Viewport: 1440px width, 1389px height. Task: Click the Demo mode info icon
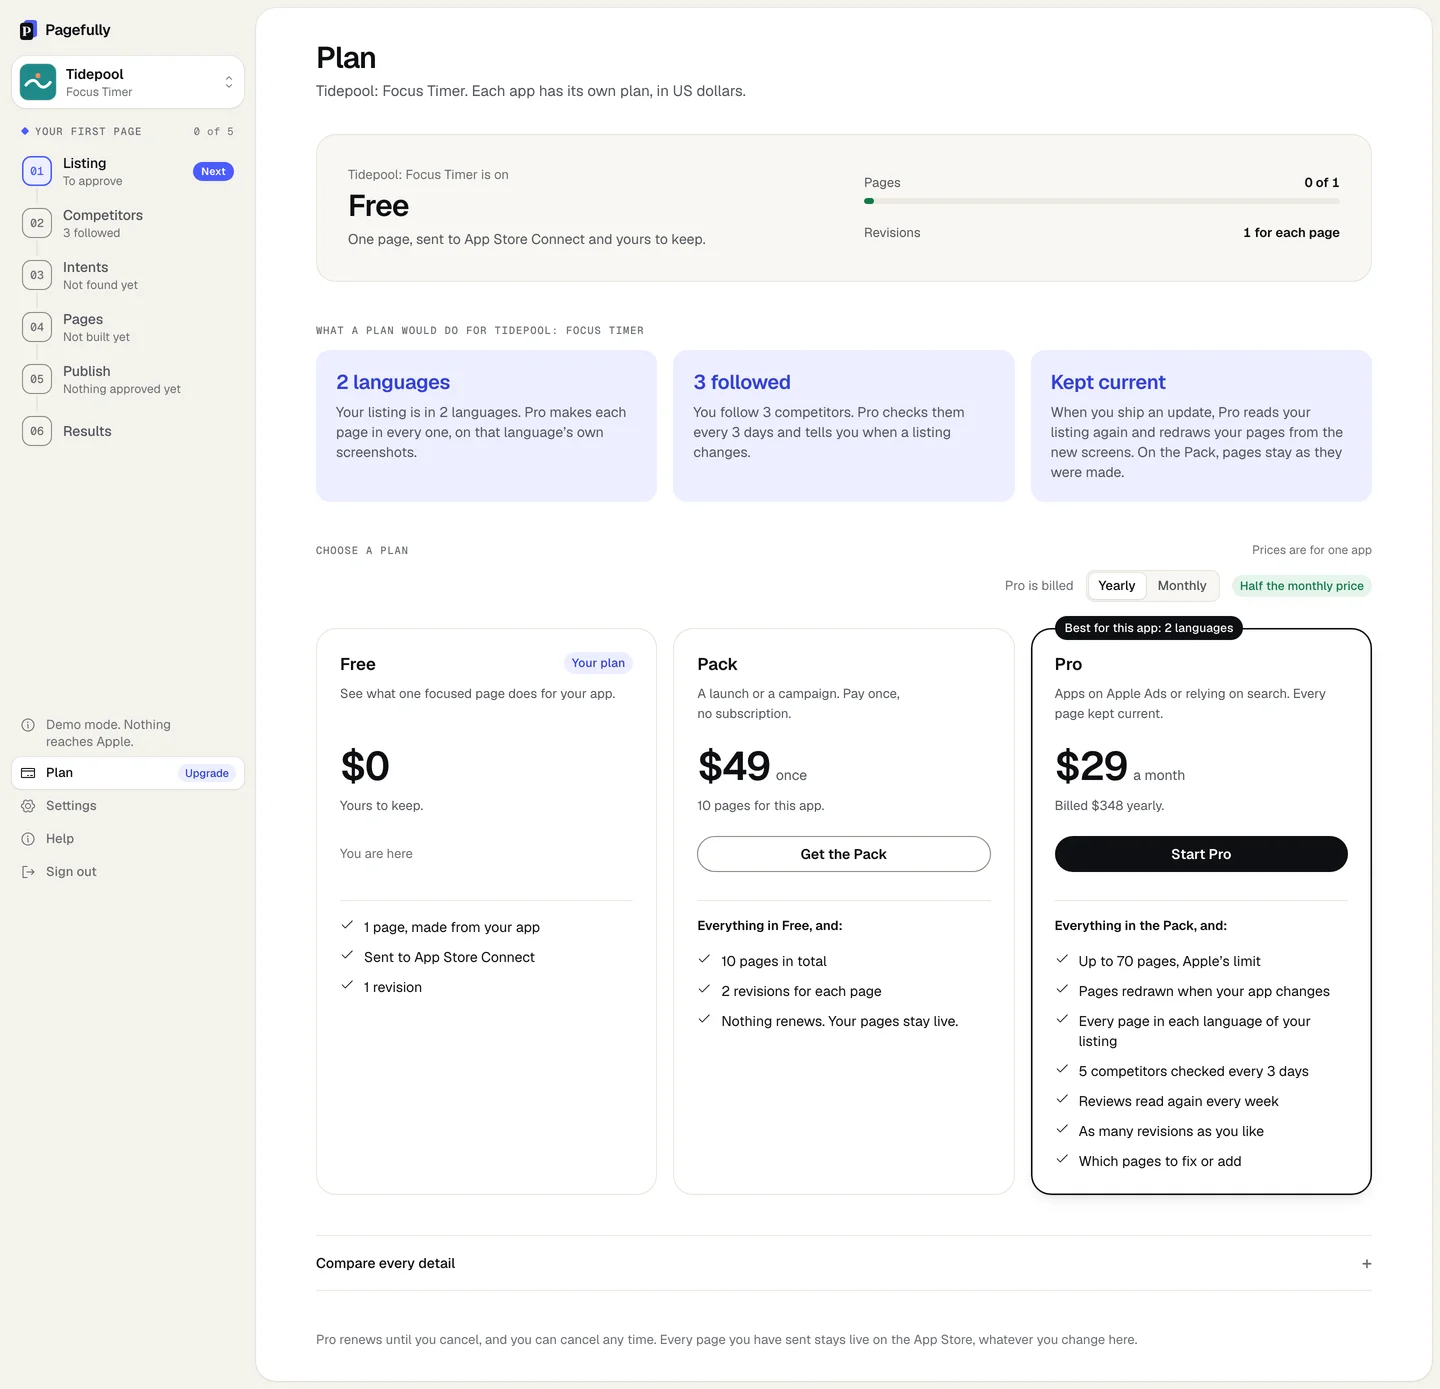28,725
